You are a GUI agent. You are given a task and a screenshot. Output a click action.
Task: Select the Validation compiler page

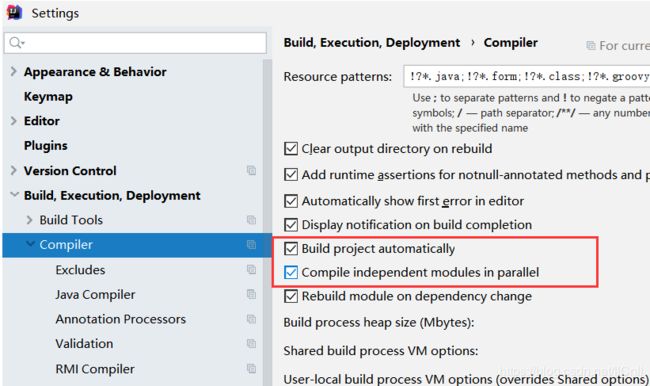[x=84, y=344]
